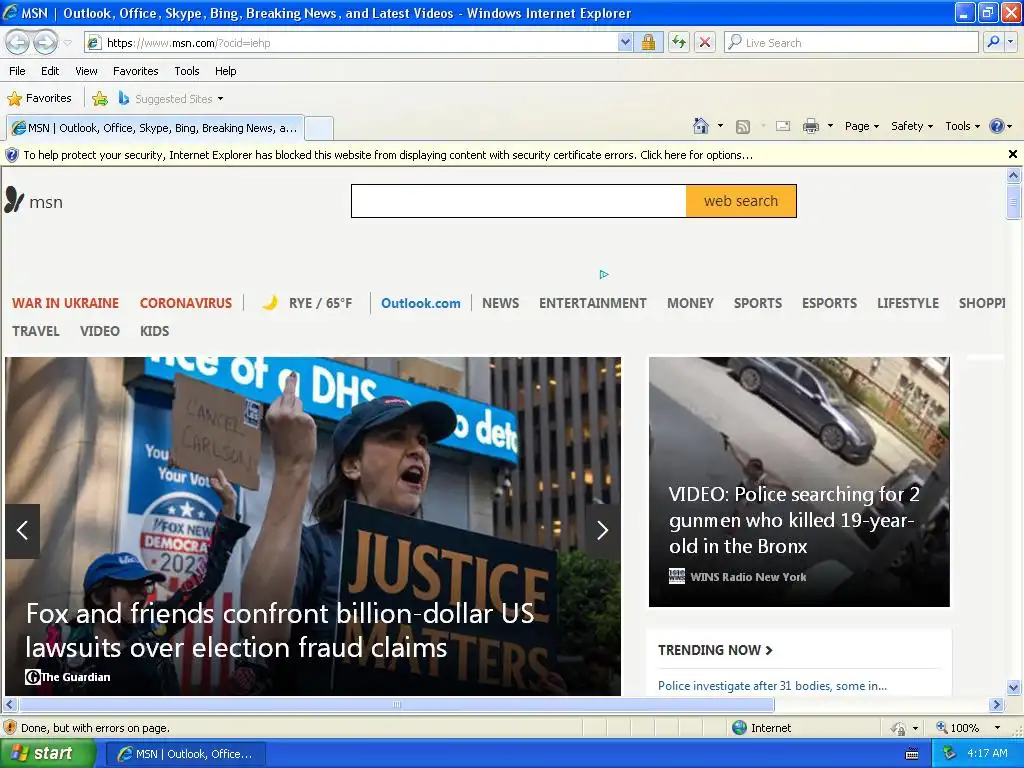Go to the NEWS section

point(500,303)
